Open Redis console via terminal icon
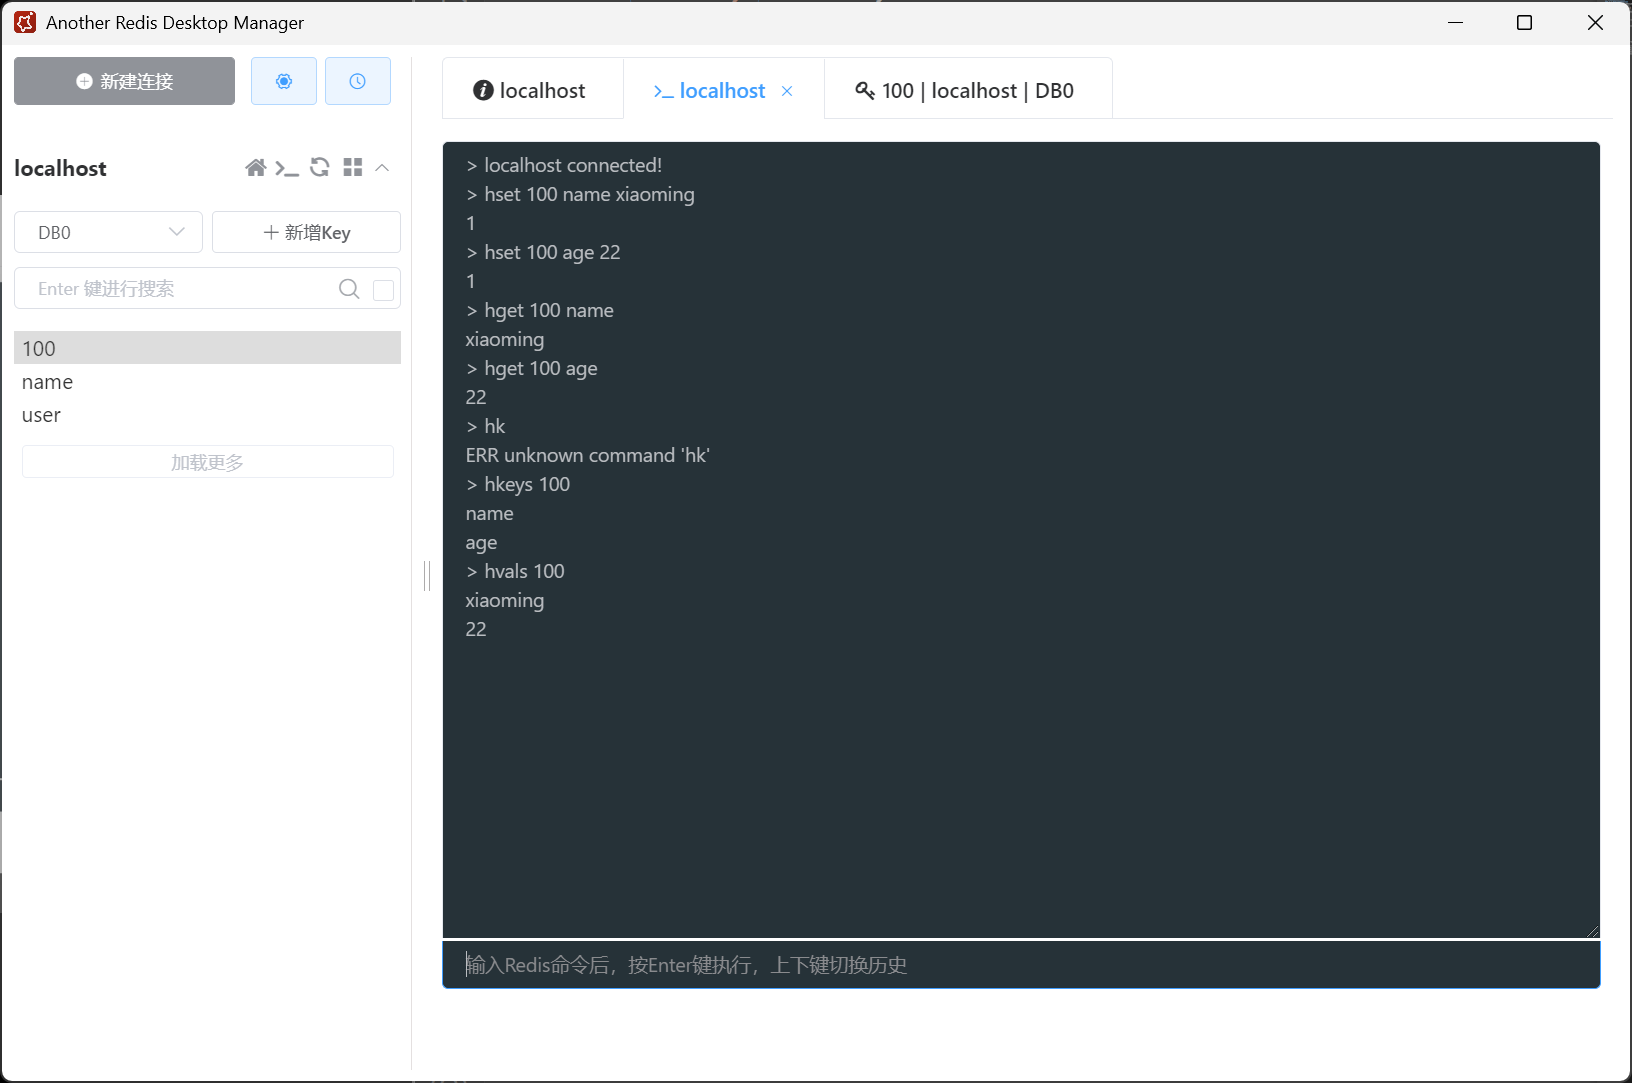 287,168
